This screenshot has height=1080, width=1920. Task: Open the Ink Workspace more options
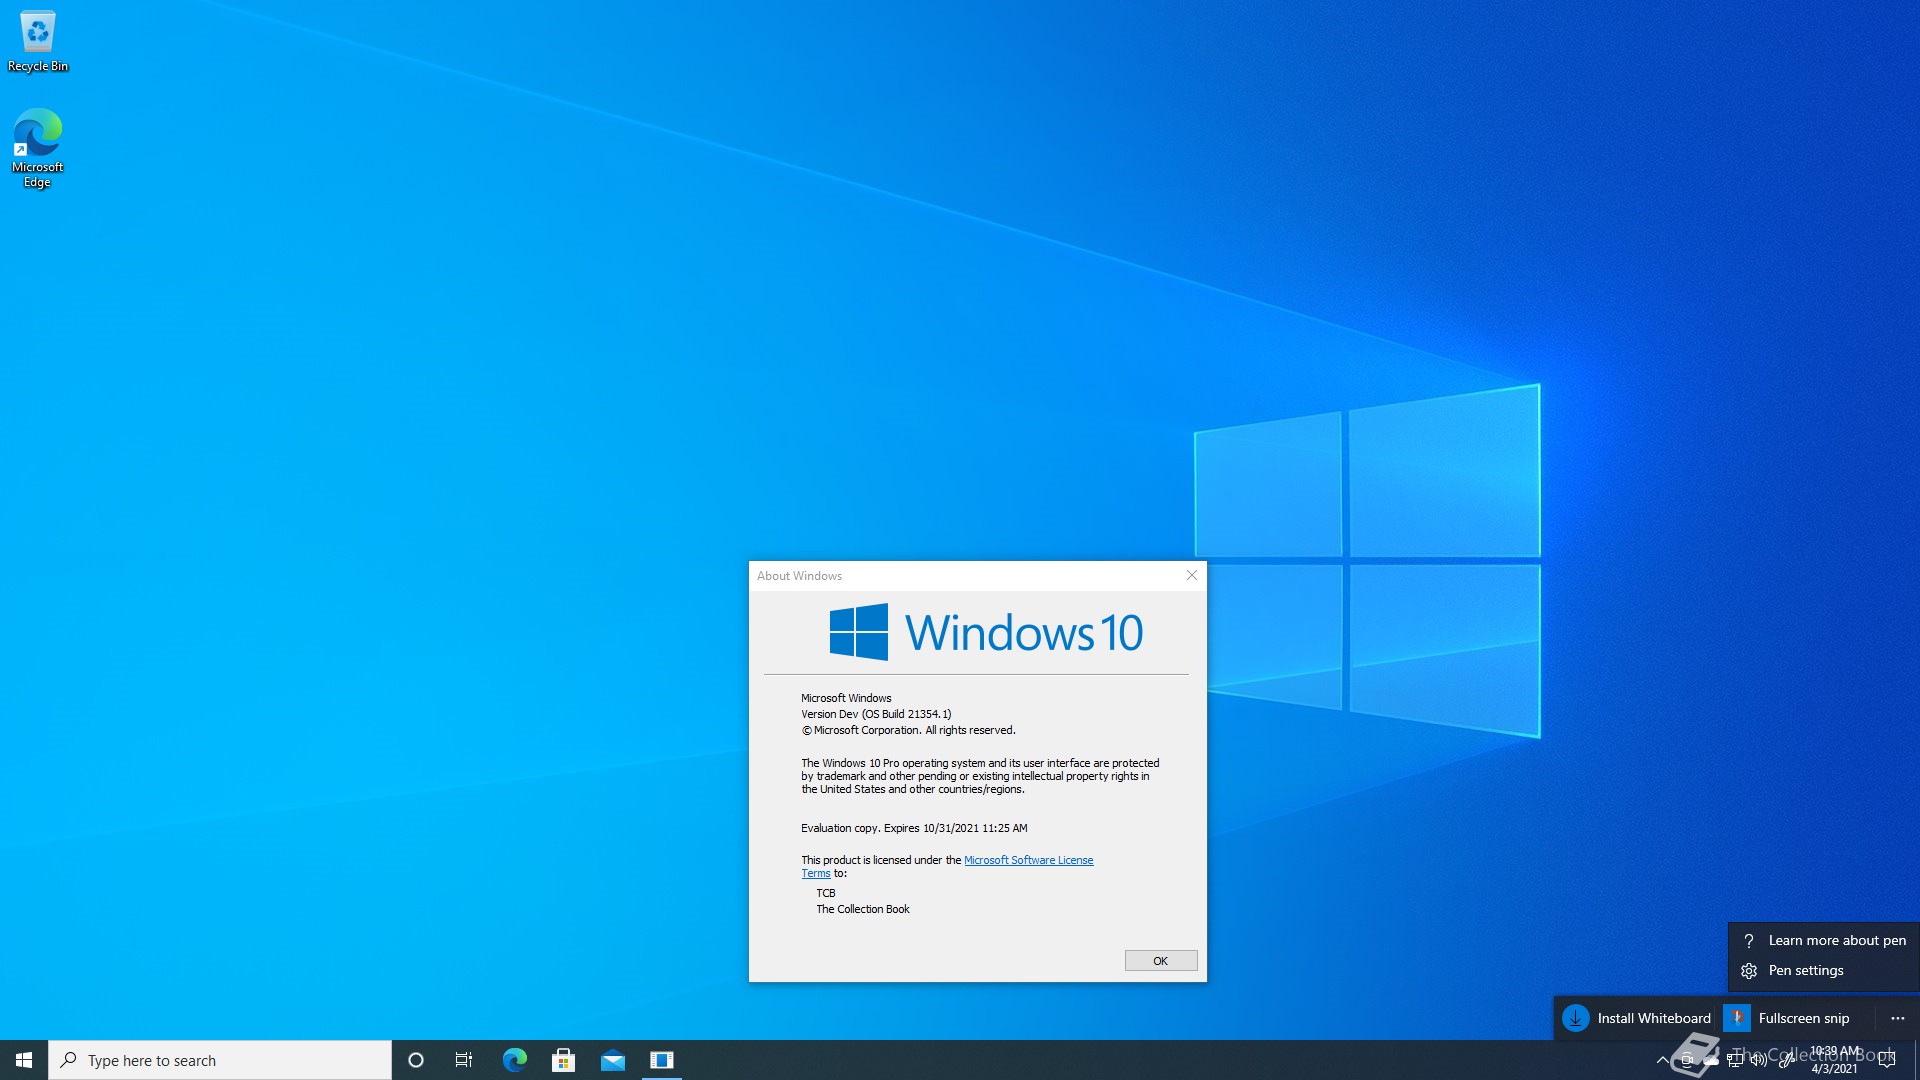1897,1018
